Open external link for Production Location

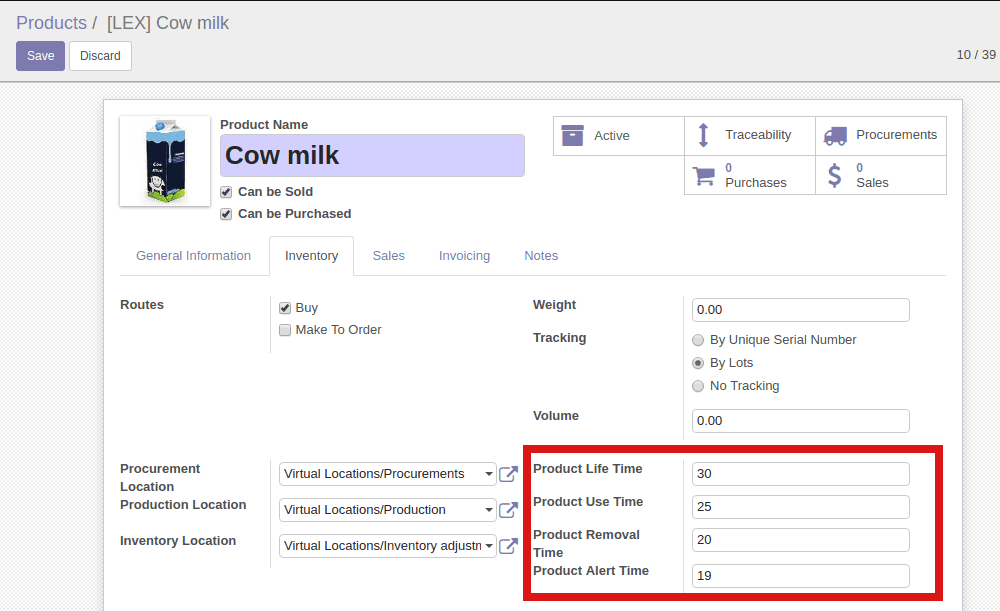[508, 510]
